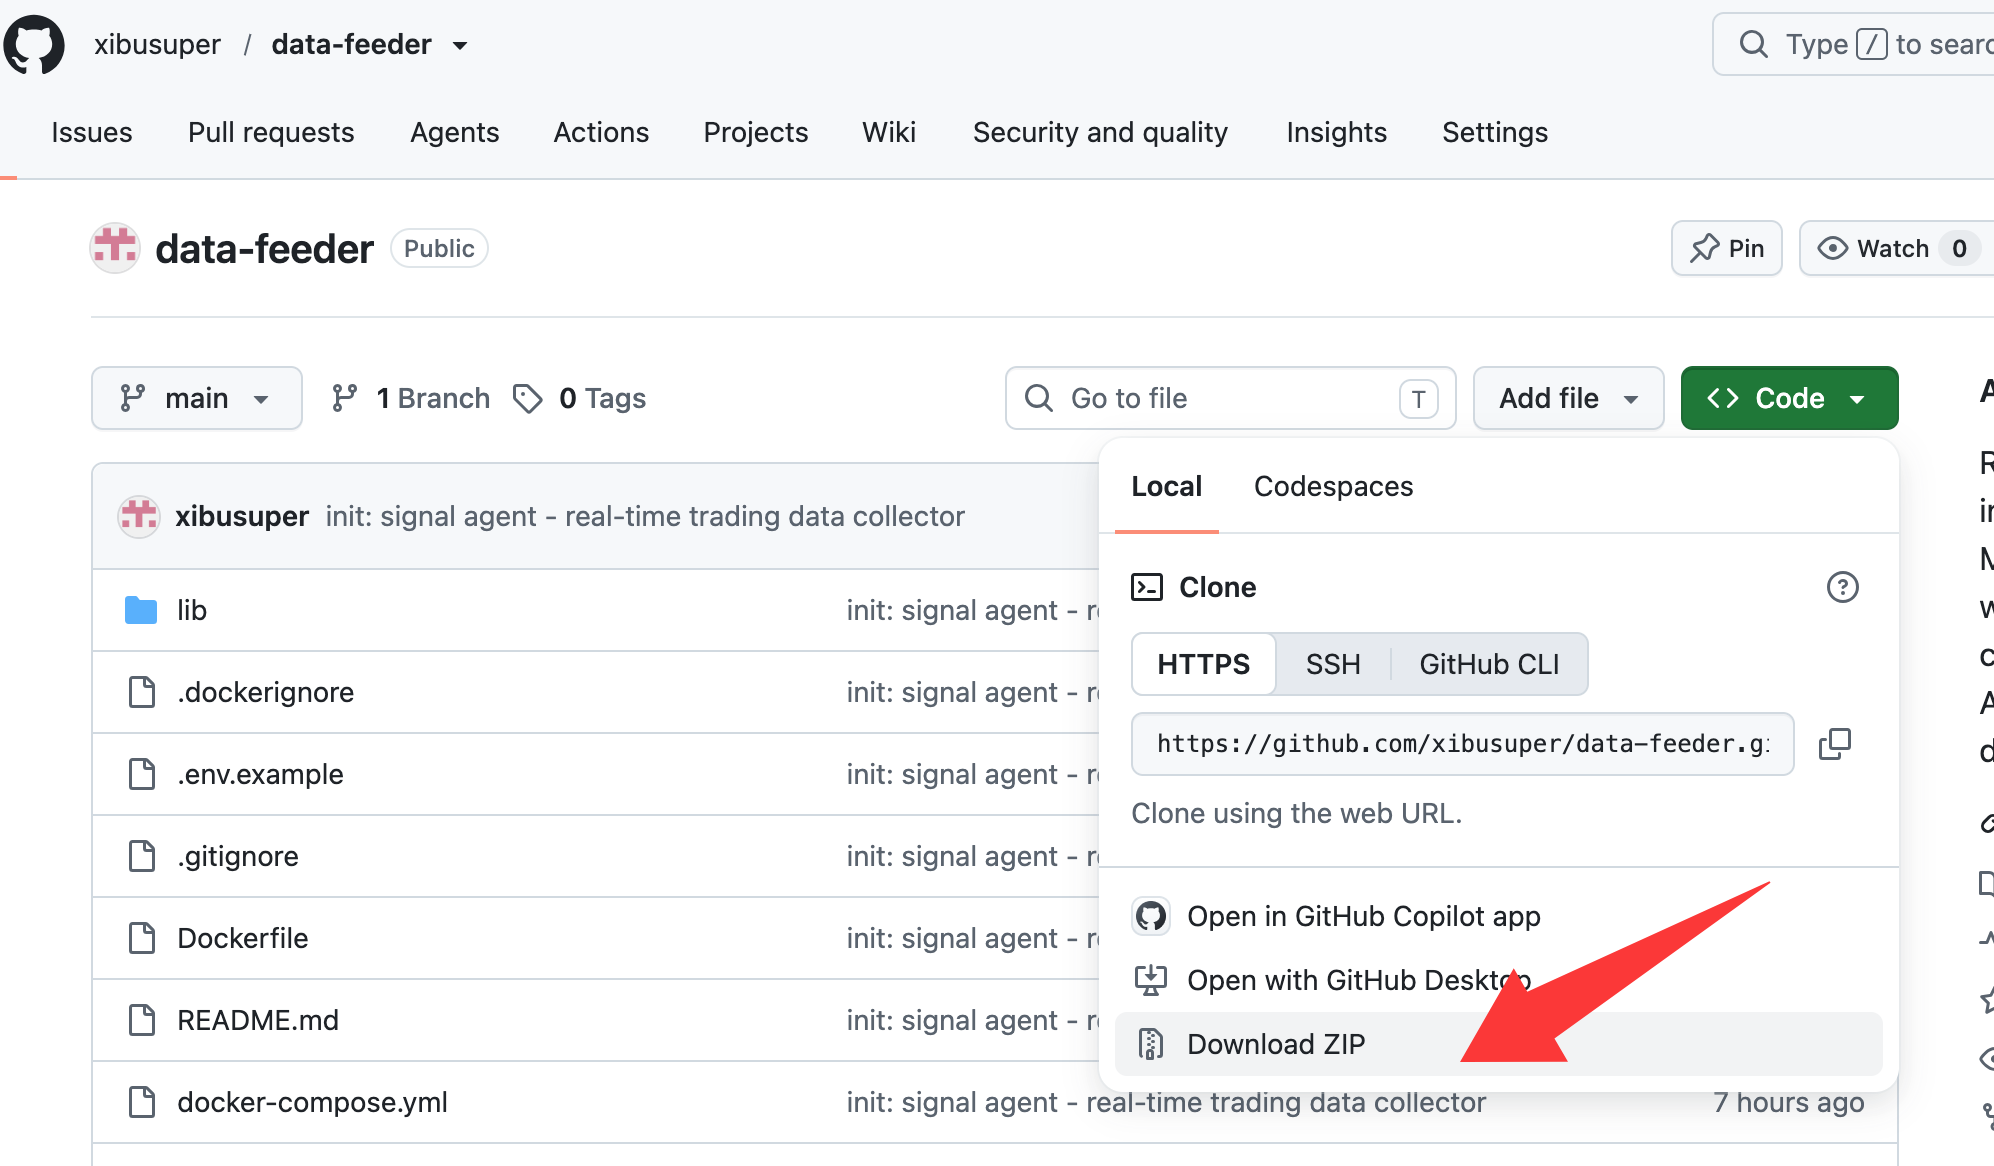
Task: Open the lib folder
Action: point(192,610)
